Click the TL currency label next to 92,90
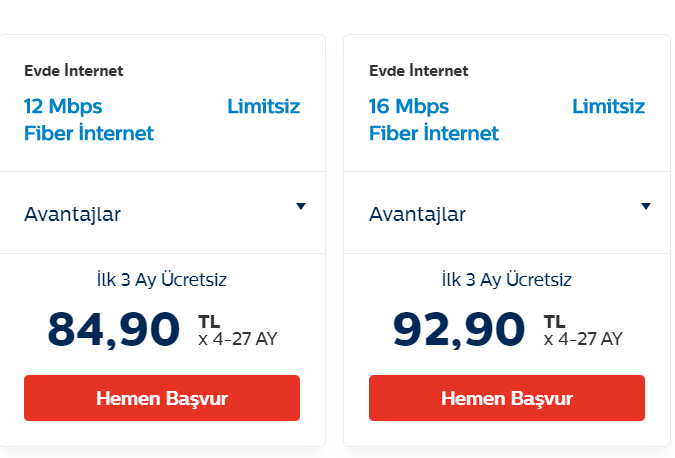This screenshot has height=458, width=675. (554, 321)
